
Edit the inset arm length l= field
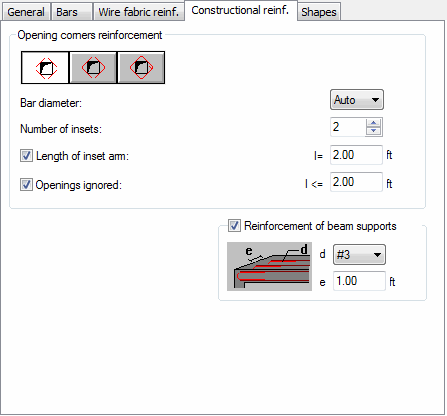click(356, 155)
